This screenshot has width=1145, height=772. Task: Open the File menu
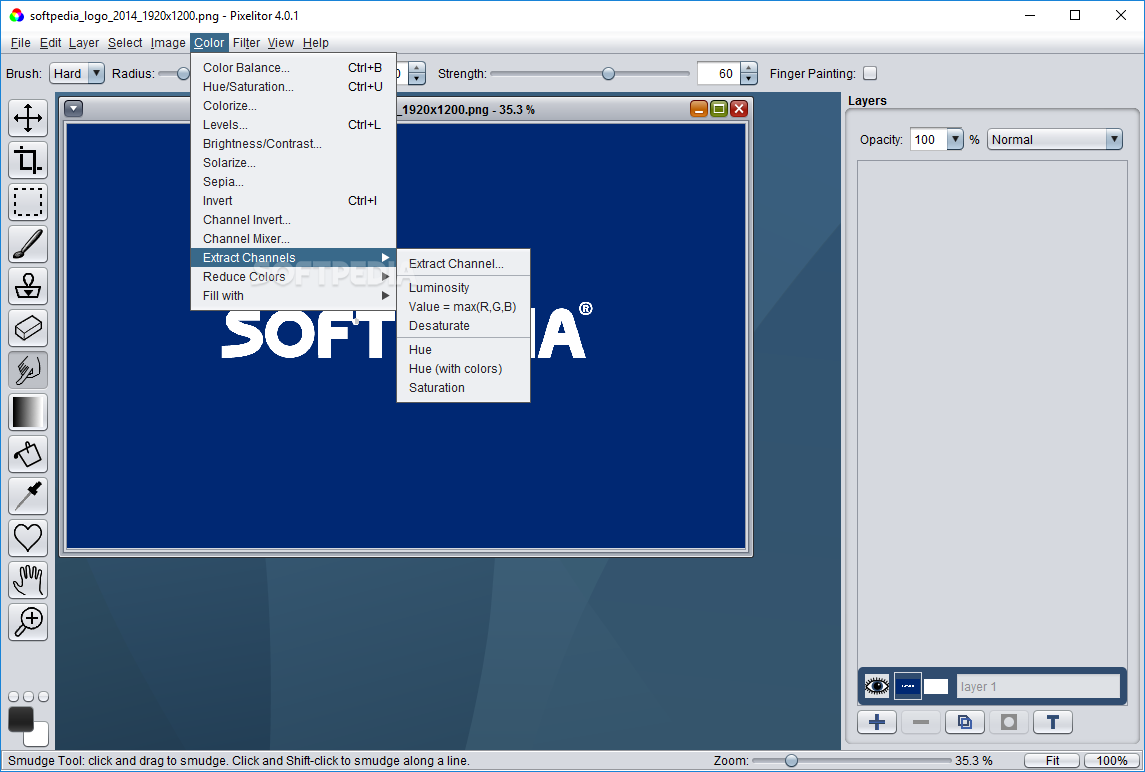[x=20, y=42]
